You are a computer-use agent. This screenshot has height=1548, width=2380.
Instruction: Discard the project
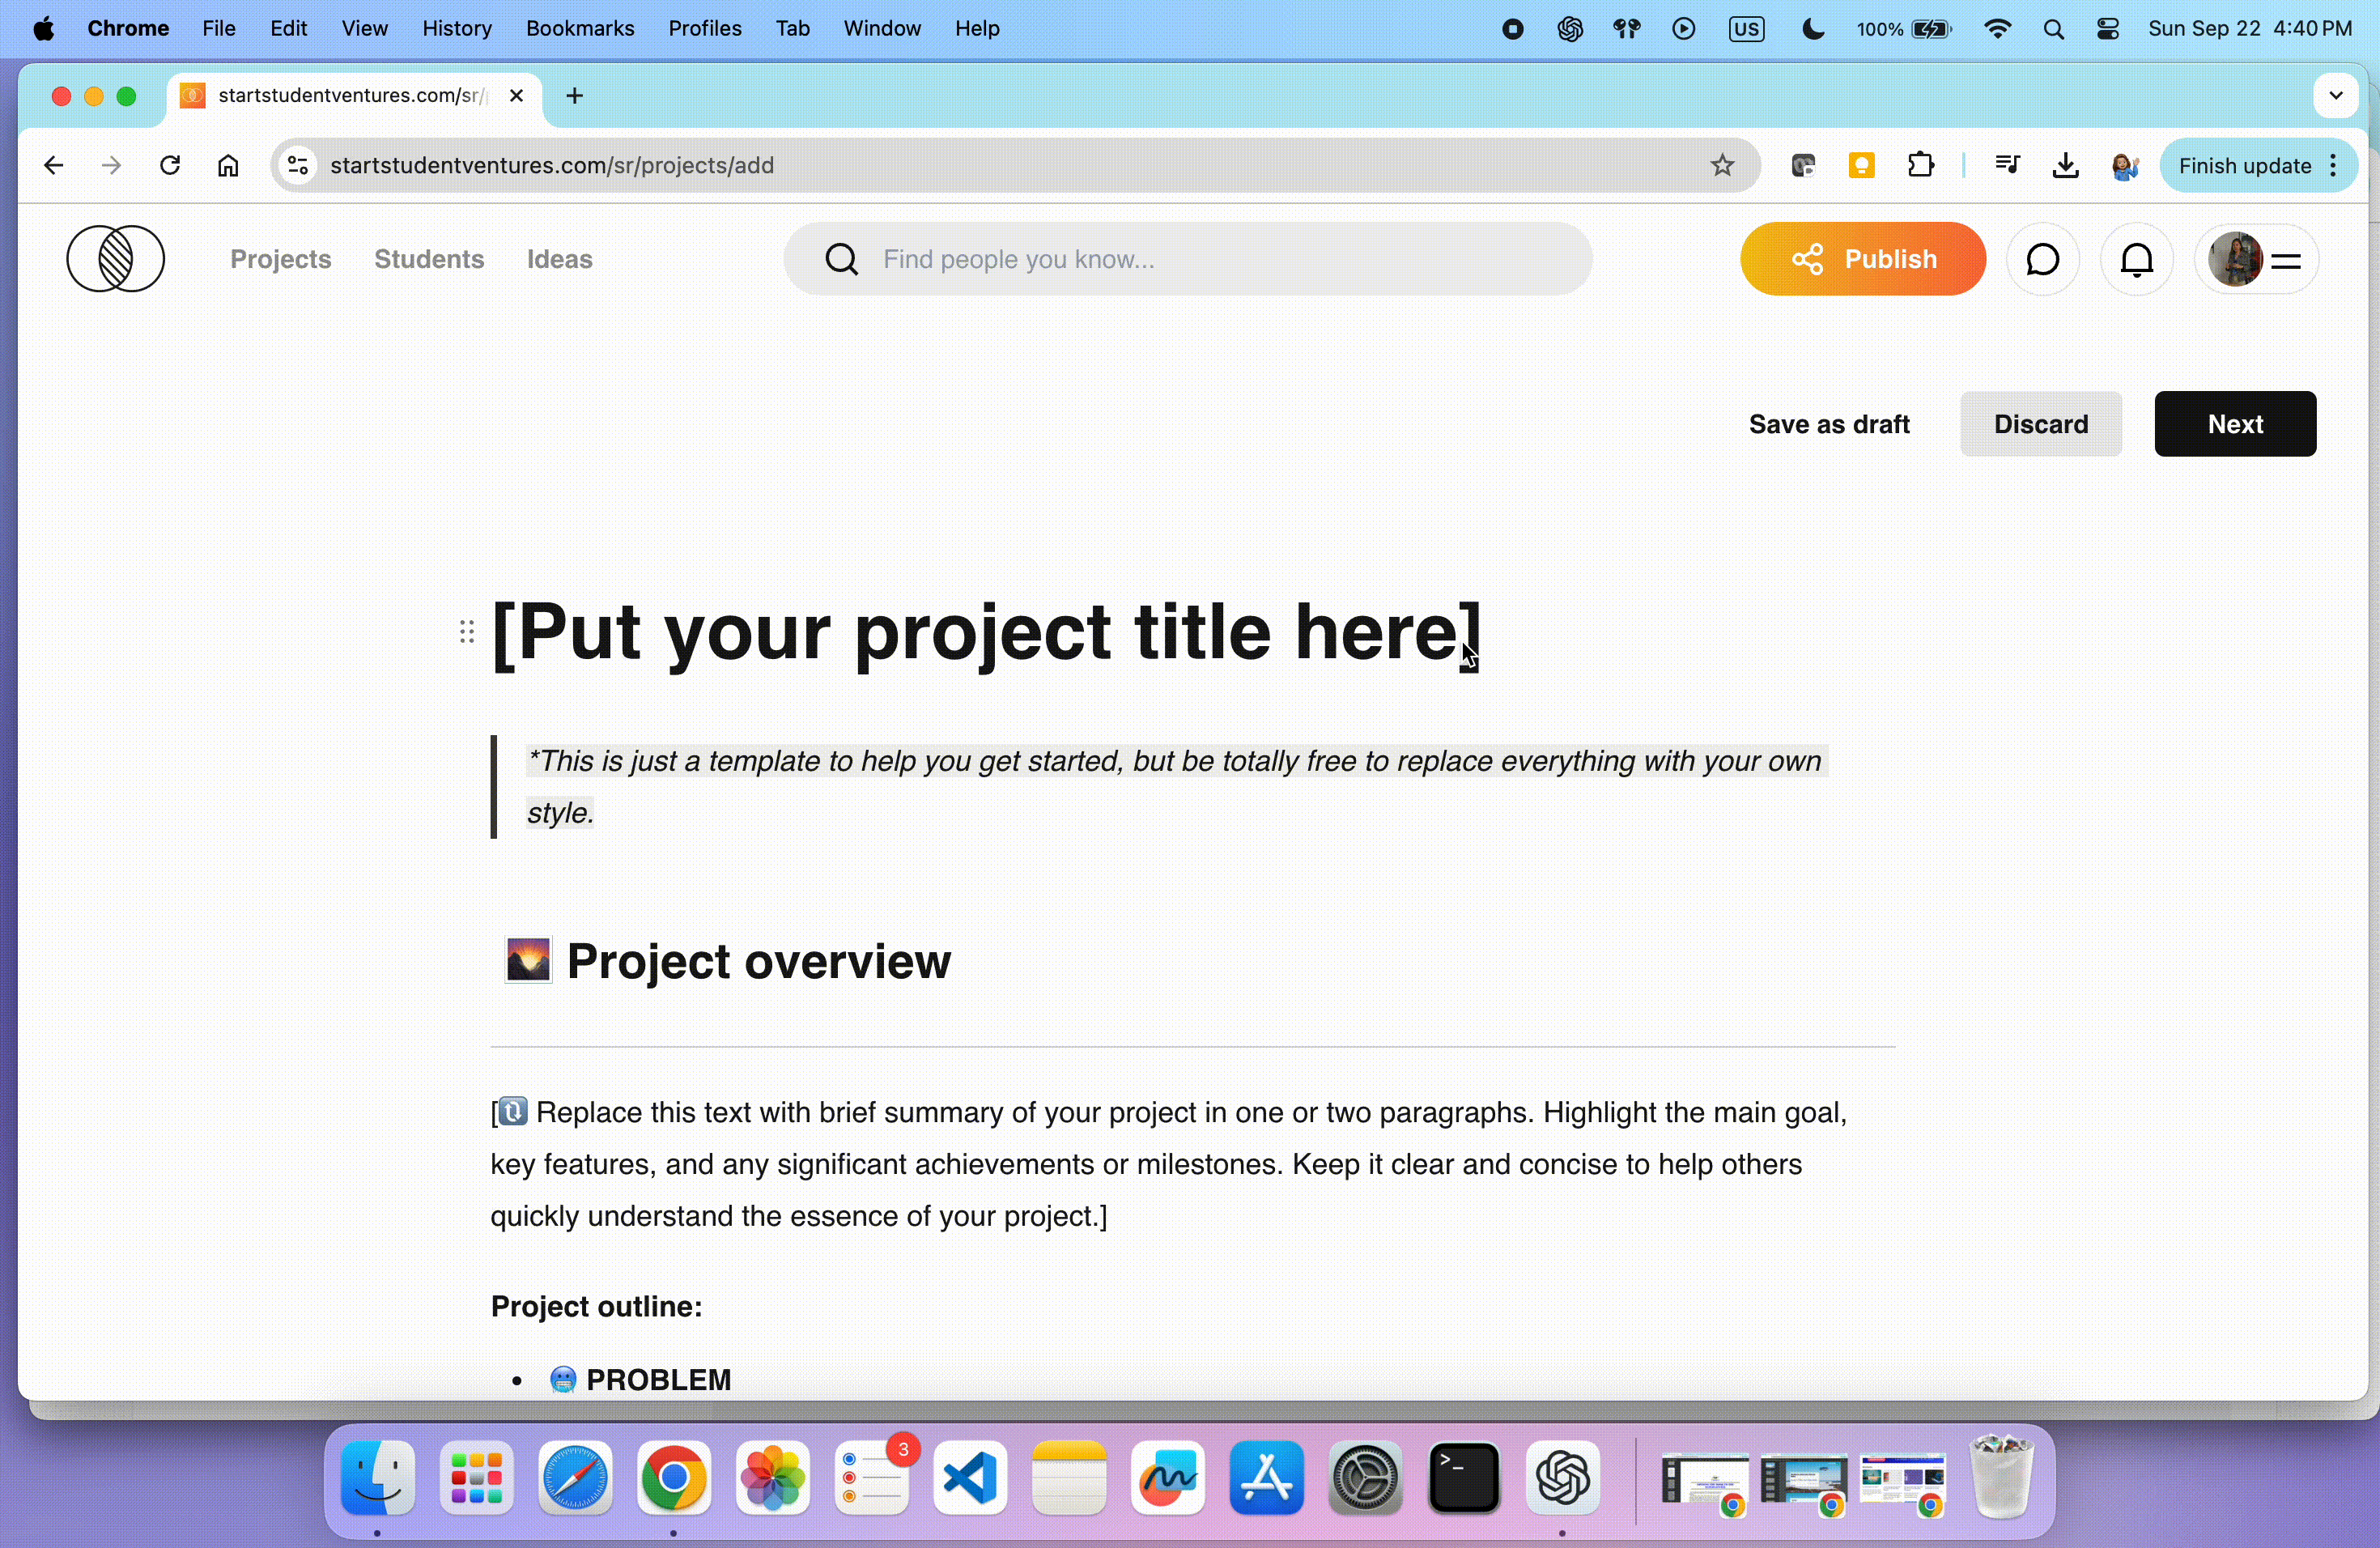click(x=2040, y=424)
